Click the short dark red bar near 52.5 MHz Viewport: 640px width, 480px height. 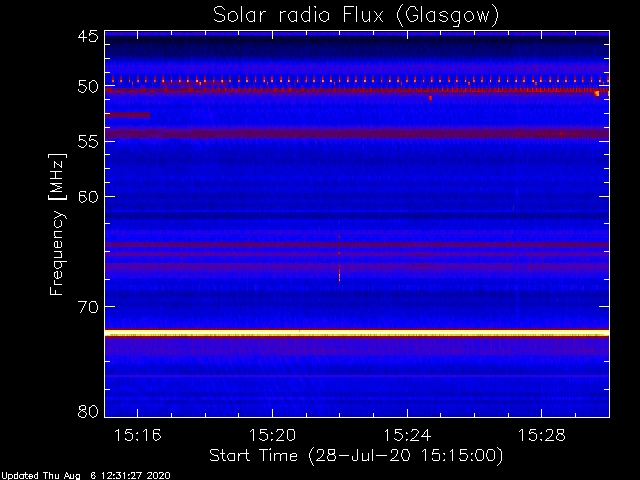[x=127, y=115]
